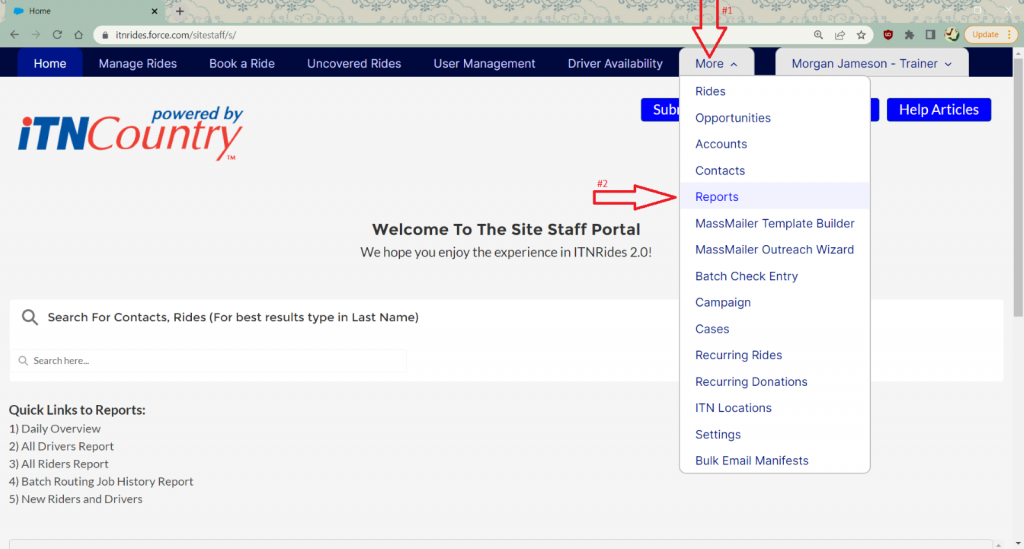Open a new browser tab with the plus icon
Screen dimensions: 1024x549
click(180, 11)
